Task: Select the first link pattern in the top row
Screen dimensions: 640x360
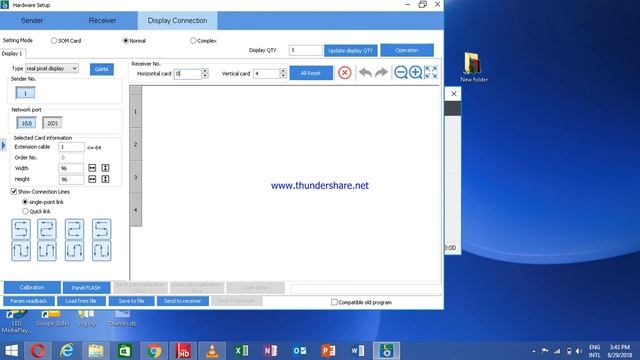Action: pos(21,229)
